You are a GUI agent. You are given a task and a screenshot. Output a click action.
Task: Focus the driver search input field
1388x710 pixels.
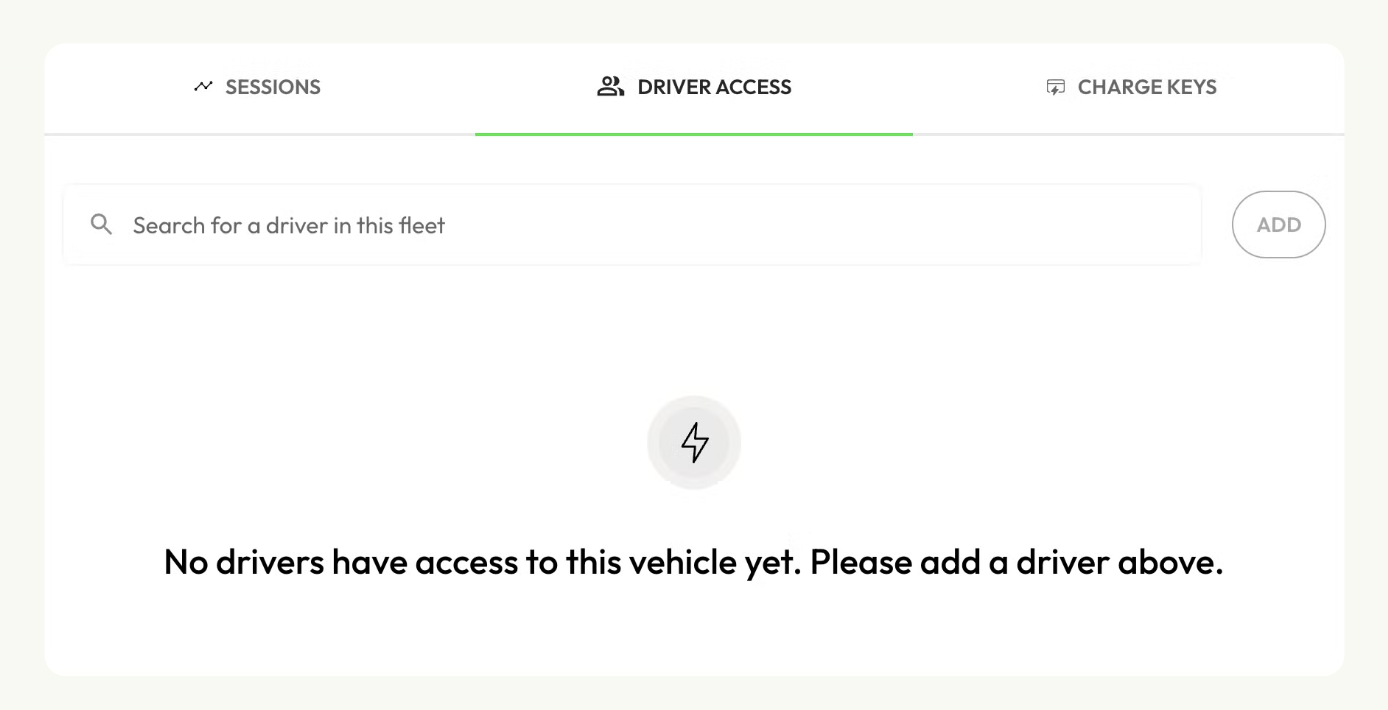tap(632, 225)
